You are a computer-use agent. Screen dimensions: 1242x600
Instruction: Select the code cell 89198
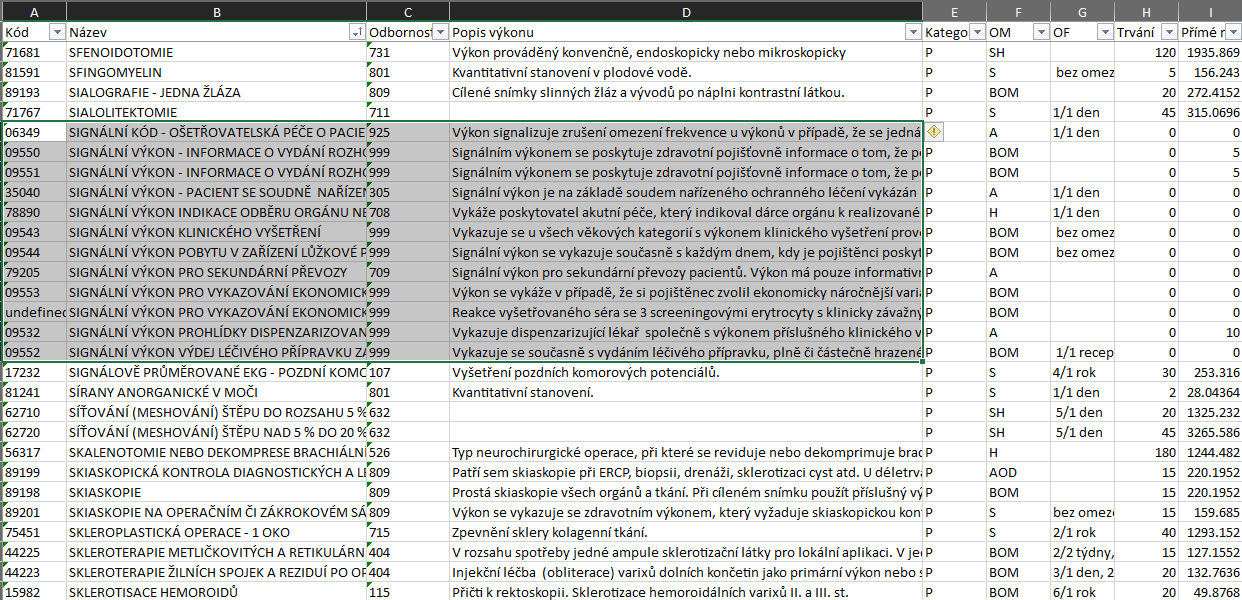pyautogui.click(x=34, y=492)
